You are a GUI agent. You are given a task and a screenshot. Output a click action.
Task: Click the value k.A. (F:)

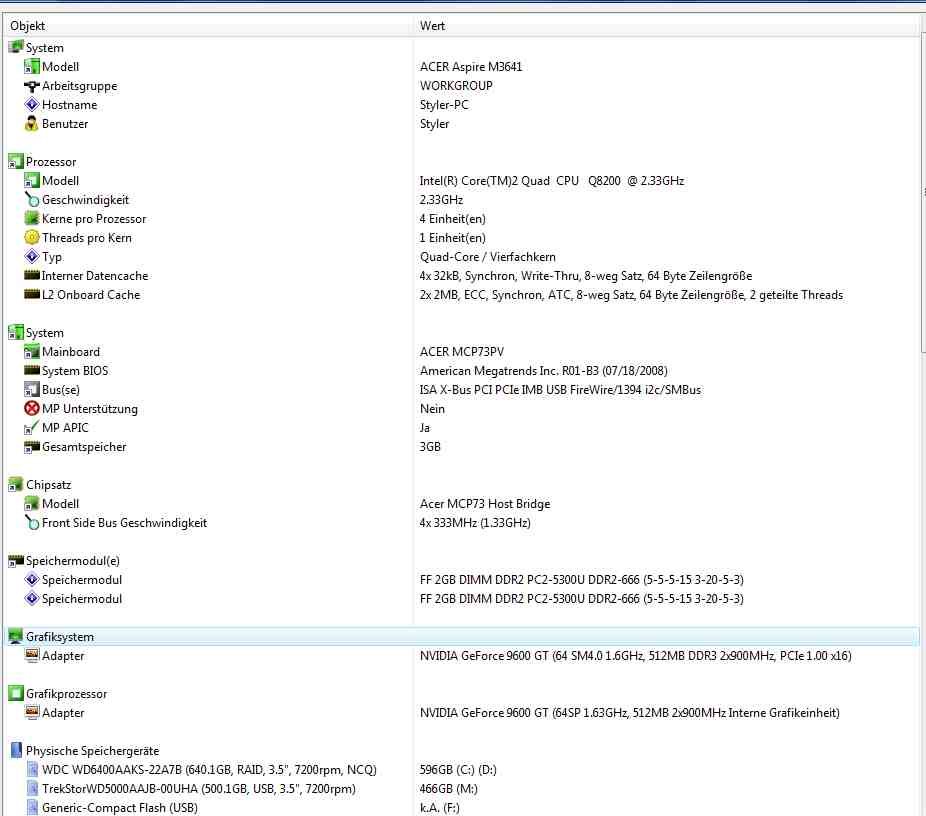439,807
